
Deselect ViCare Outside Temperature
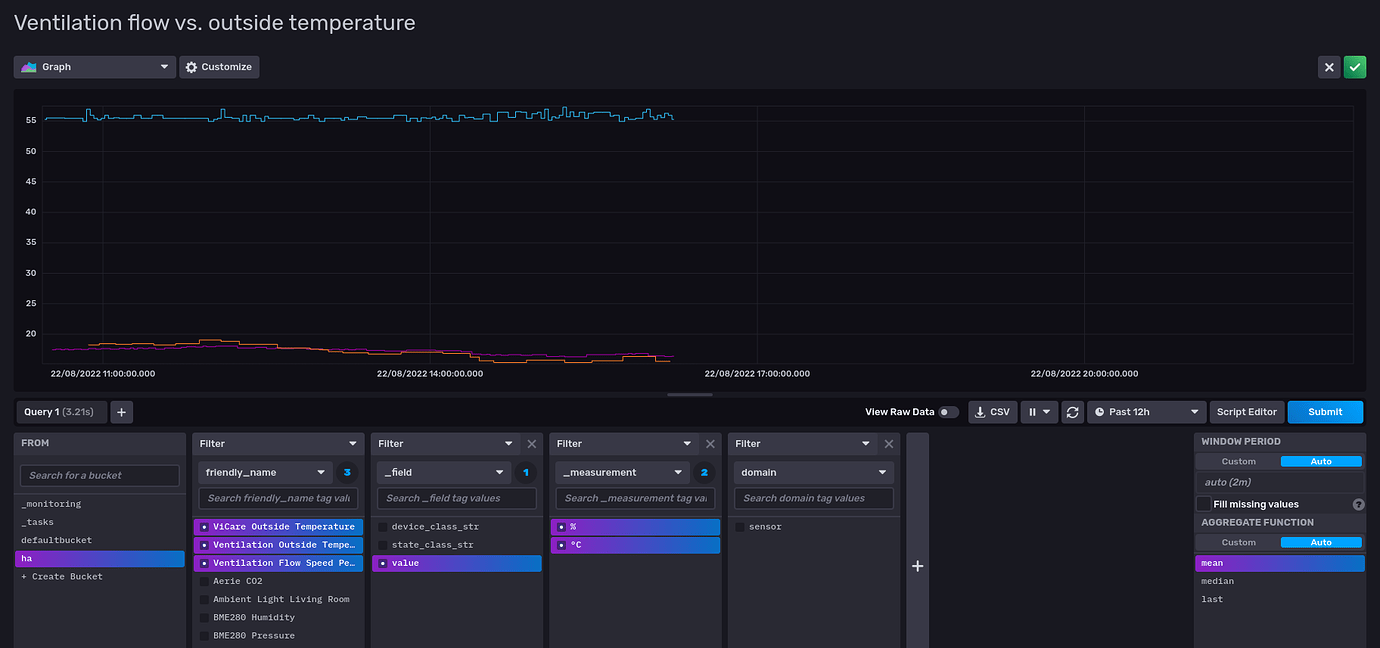click(278, 527)
